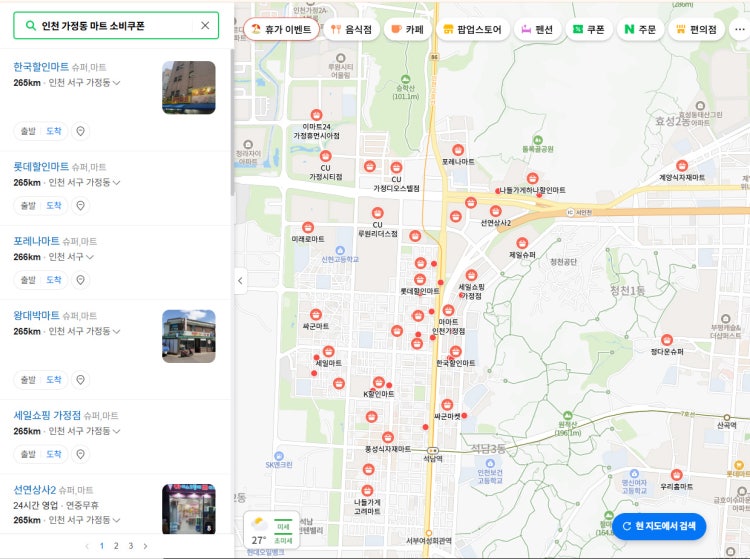Set 롯데할인마트 as 출발 point
The width and height of the screenshot is (750, 559).
(x=28, y=206)
